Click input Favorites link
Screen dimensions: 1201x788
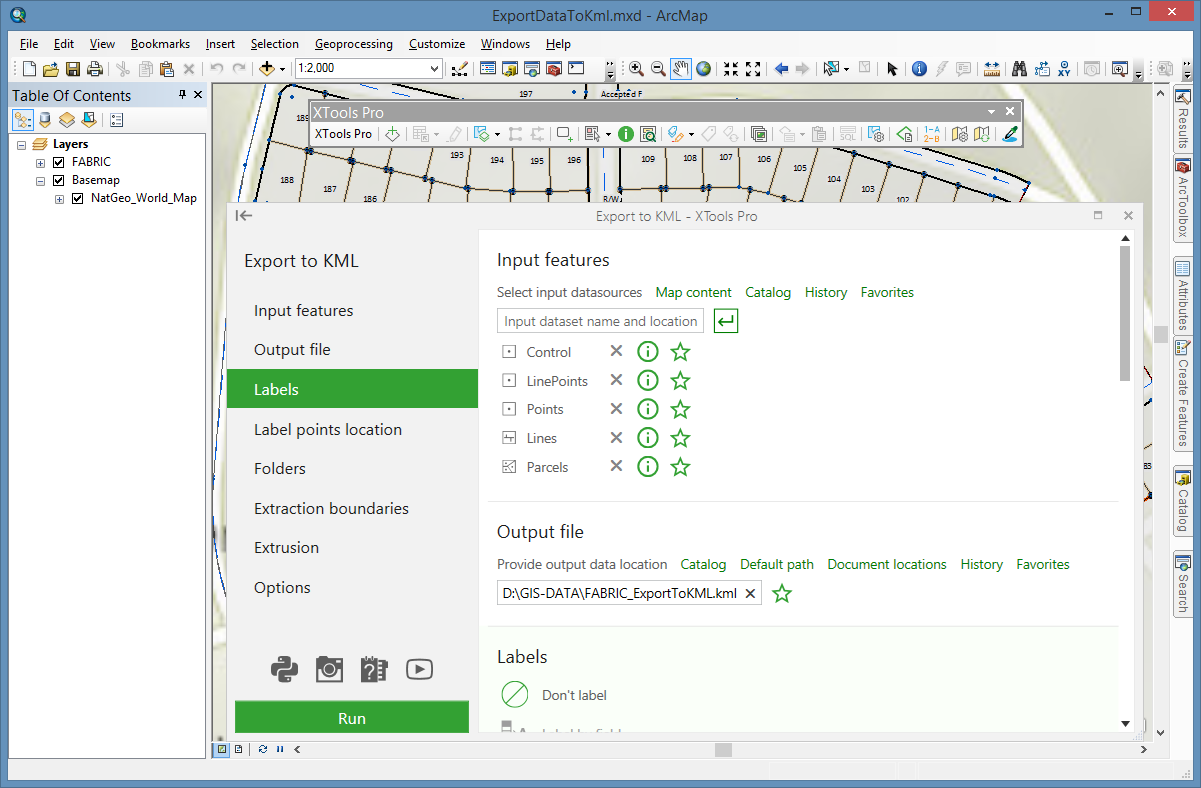click(887, 292)
